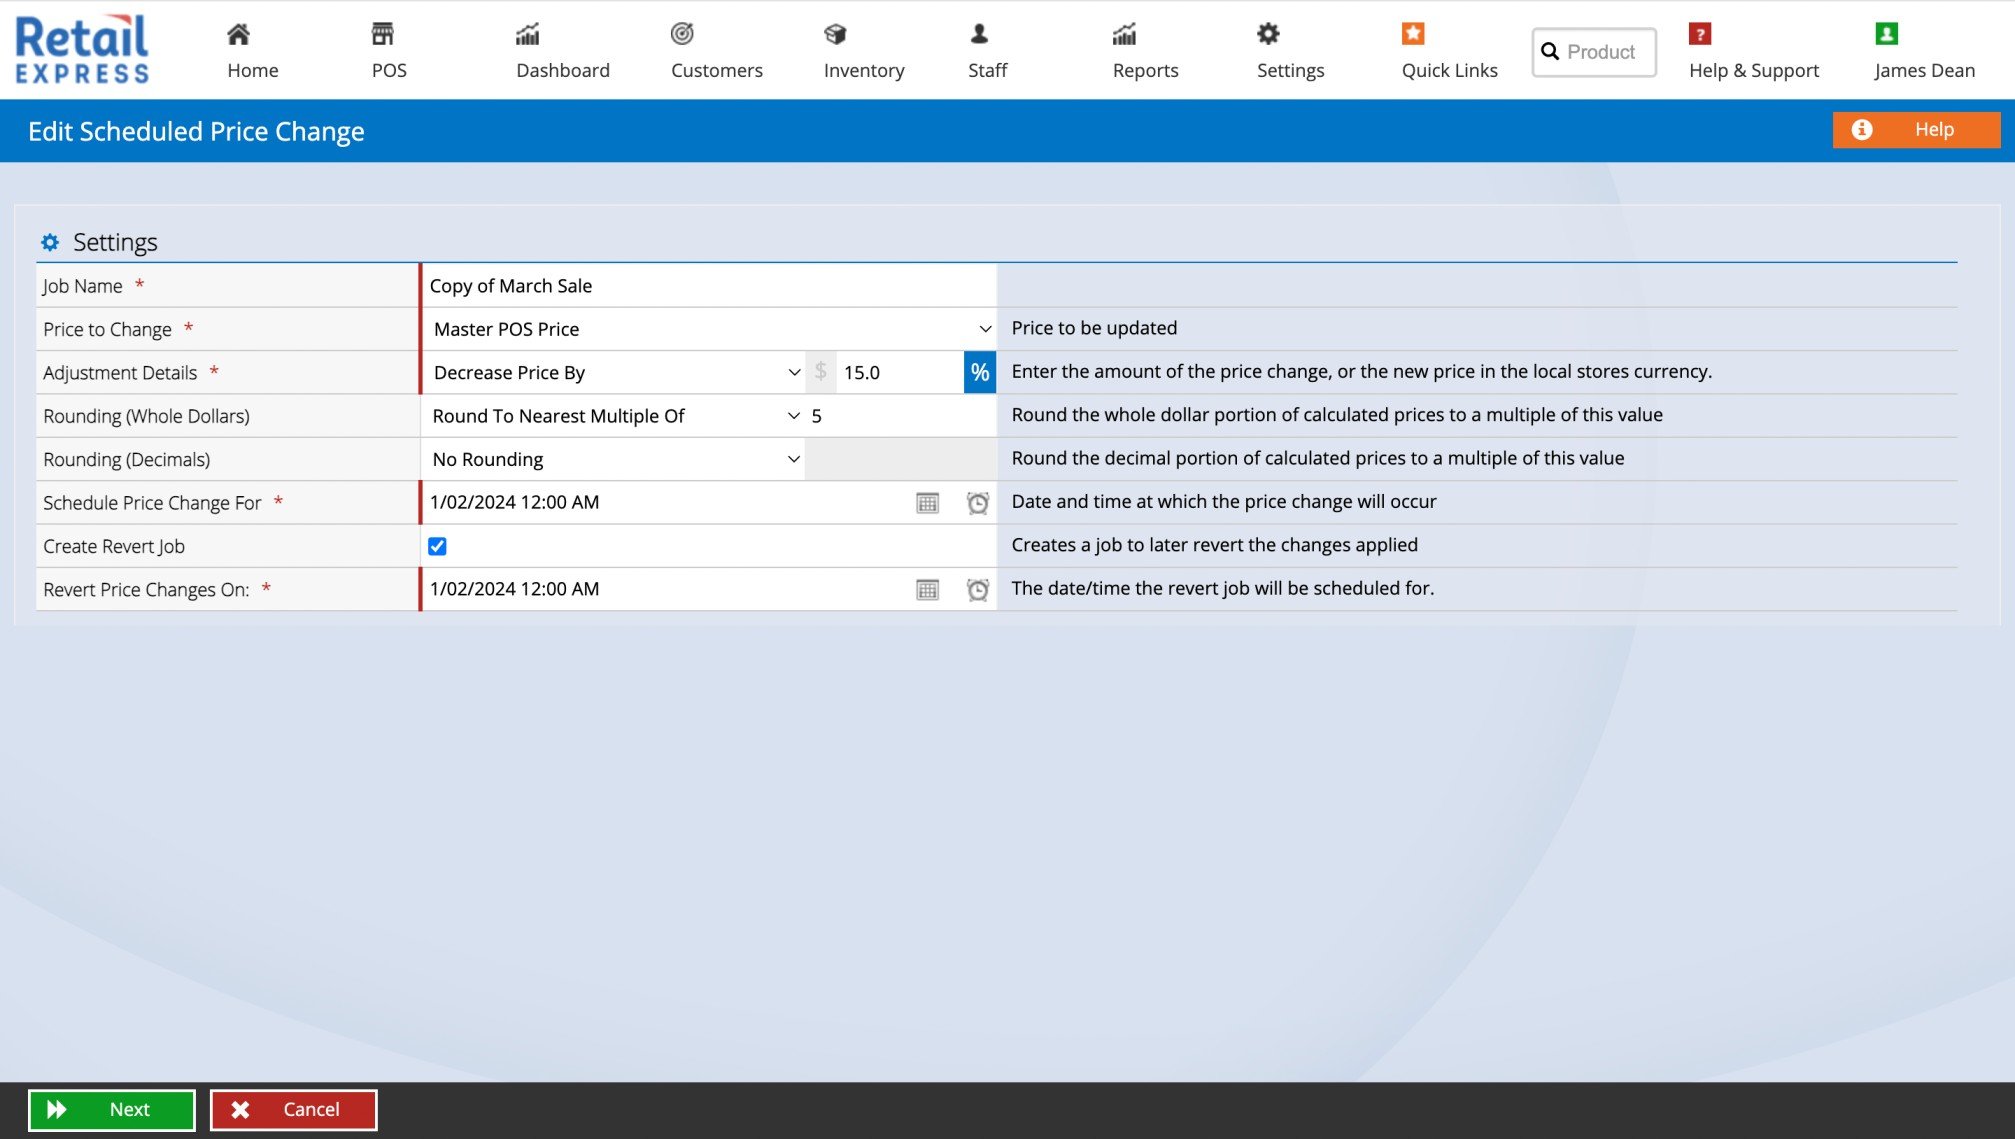Open Reports chart icon

(1124, 34)
